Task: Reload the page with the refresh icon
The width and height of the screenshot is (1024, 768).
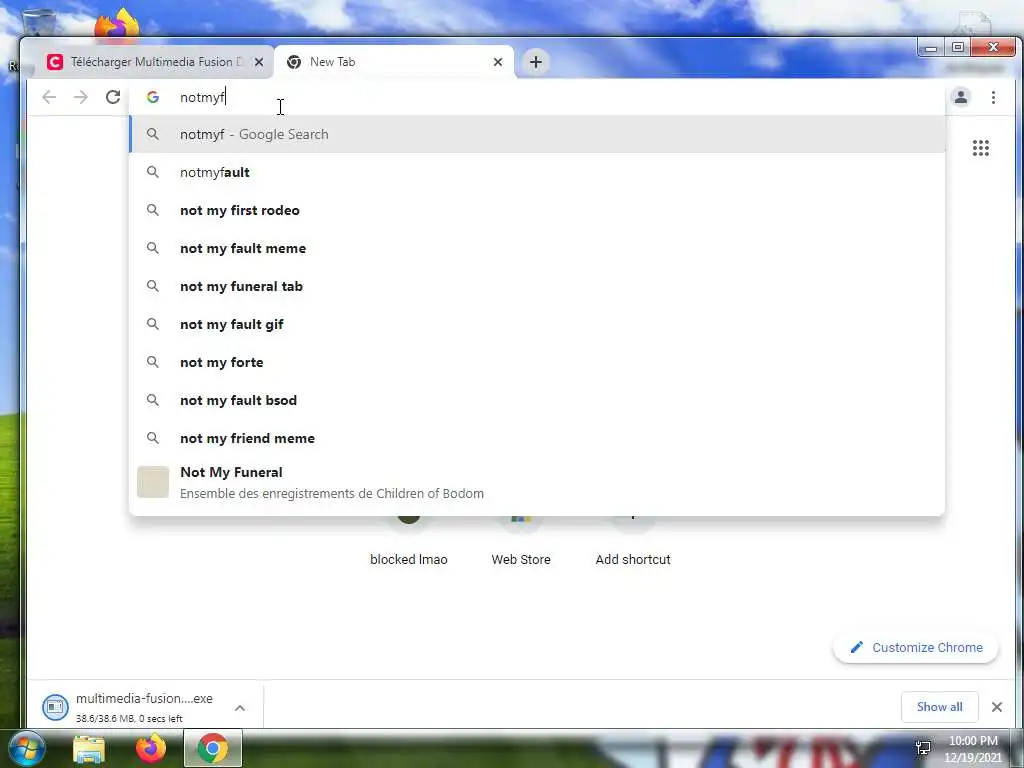Action: click(113, 97)
